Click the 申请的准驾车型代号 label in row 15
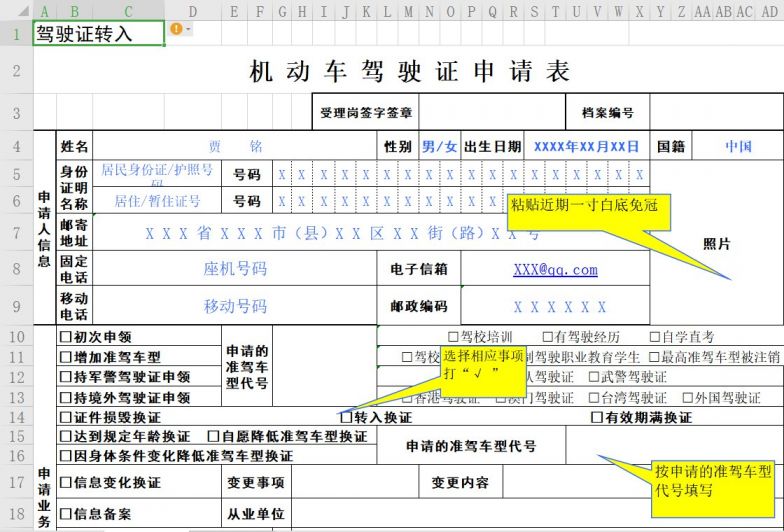784x532 pixels. (471, 446)
